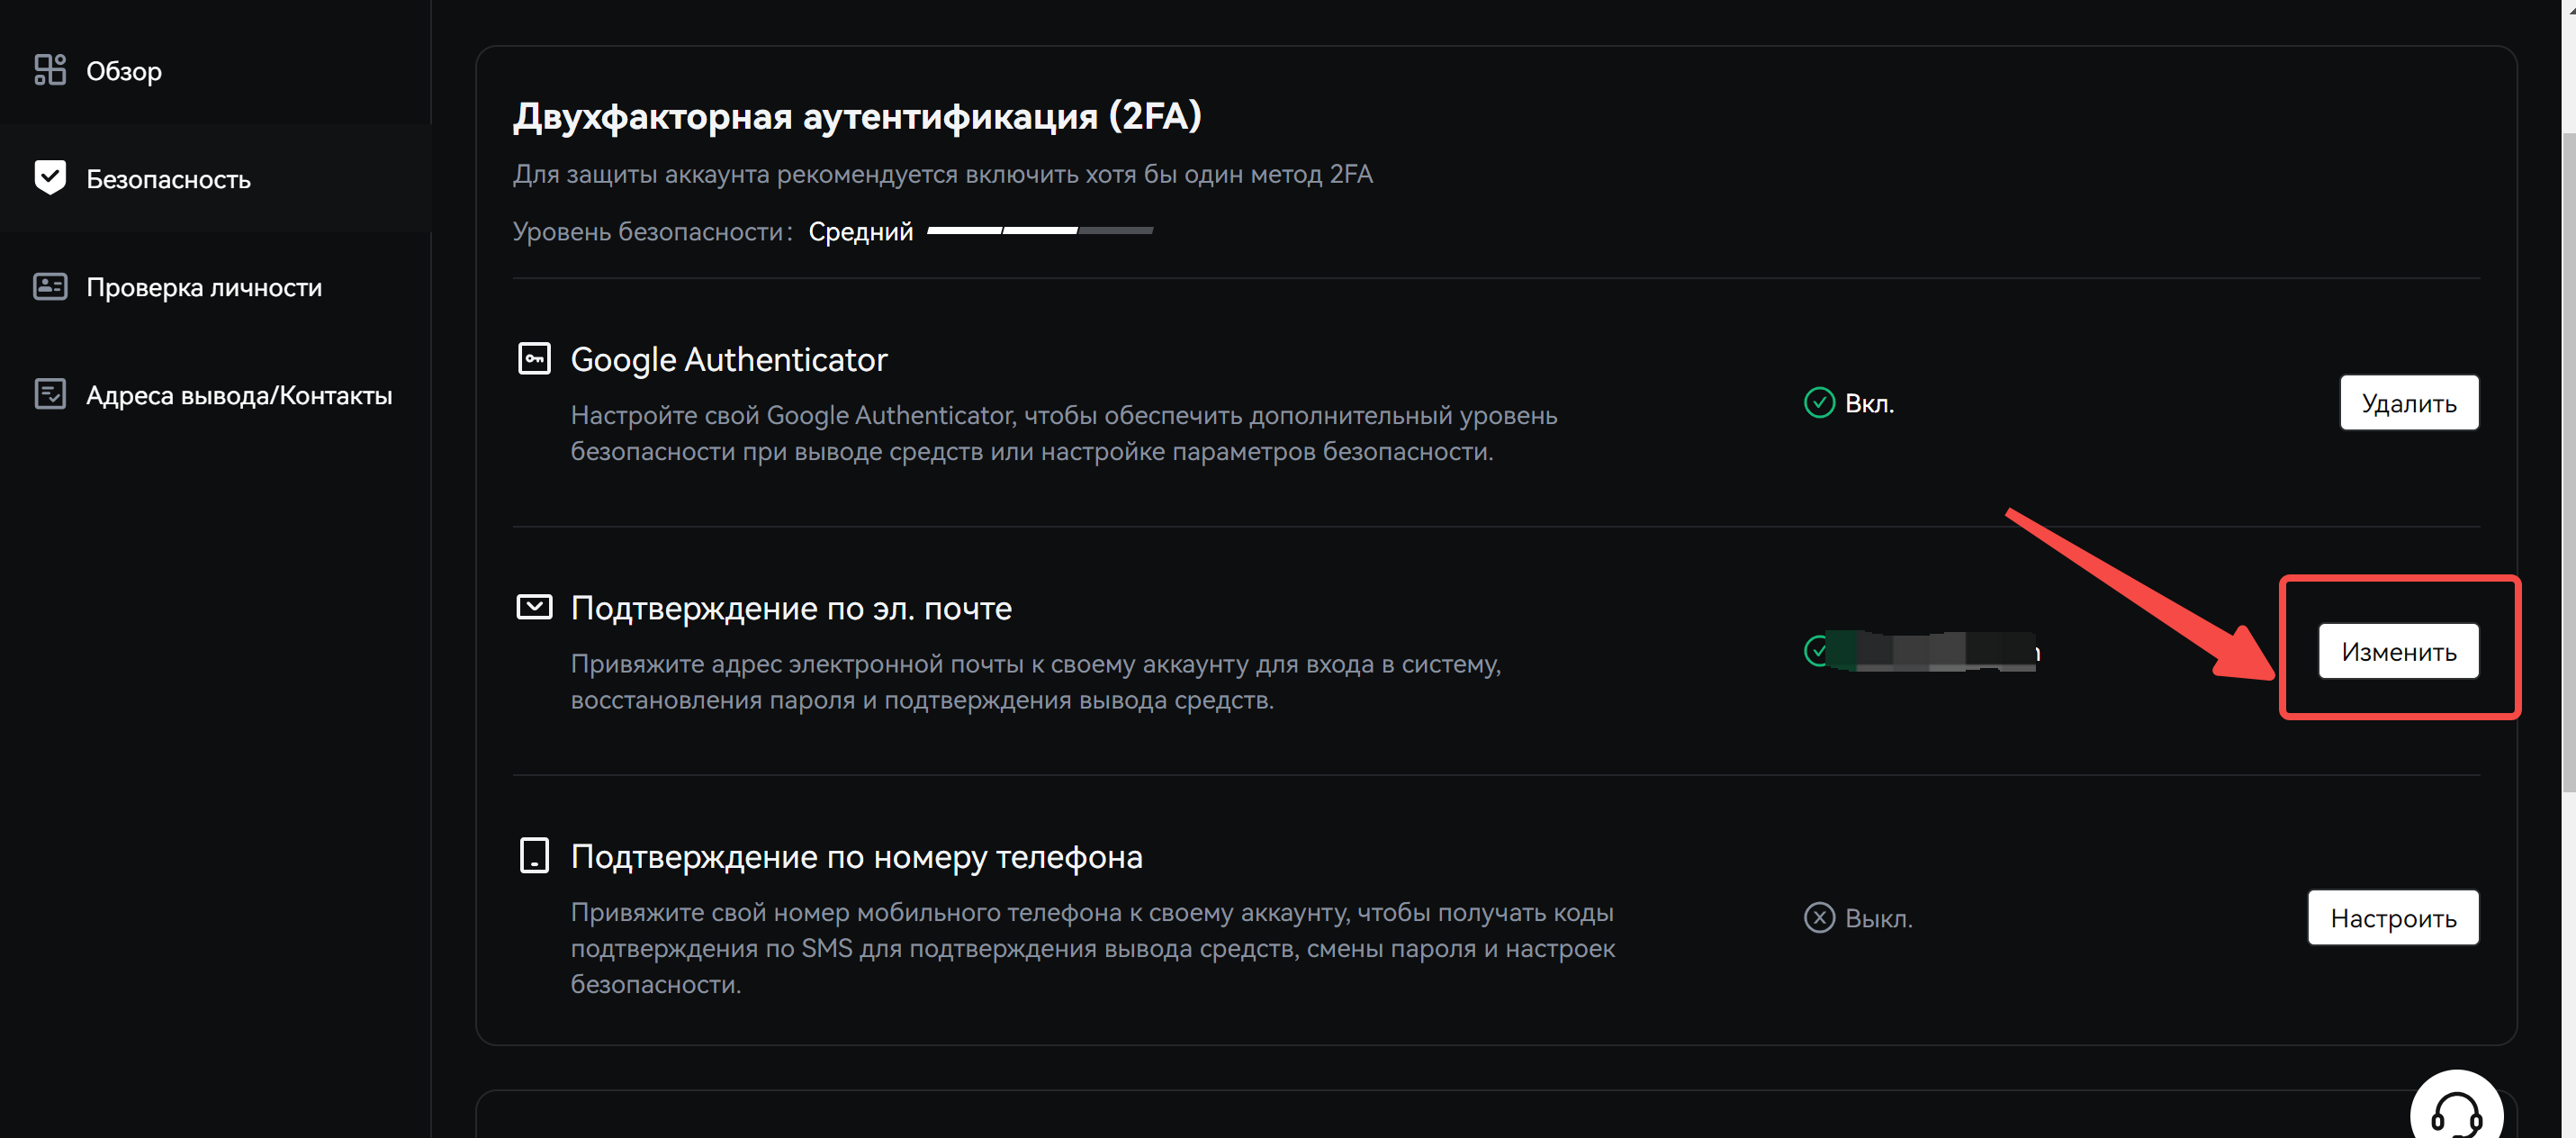Select Безопасность in the sidebar
Viewport: 2576px width, 1138px height.
[168, 179]
